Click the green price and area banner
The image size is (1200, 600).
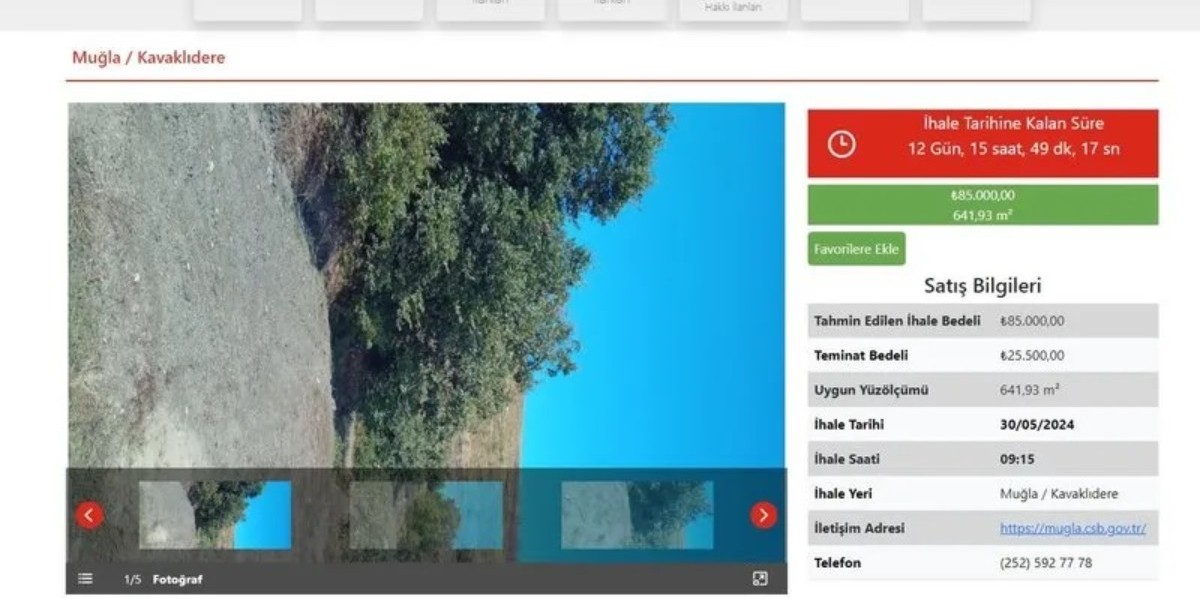(x=982, y=205)
